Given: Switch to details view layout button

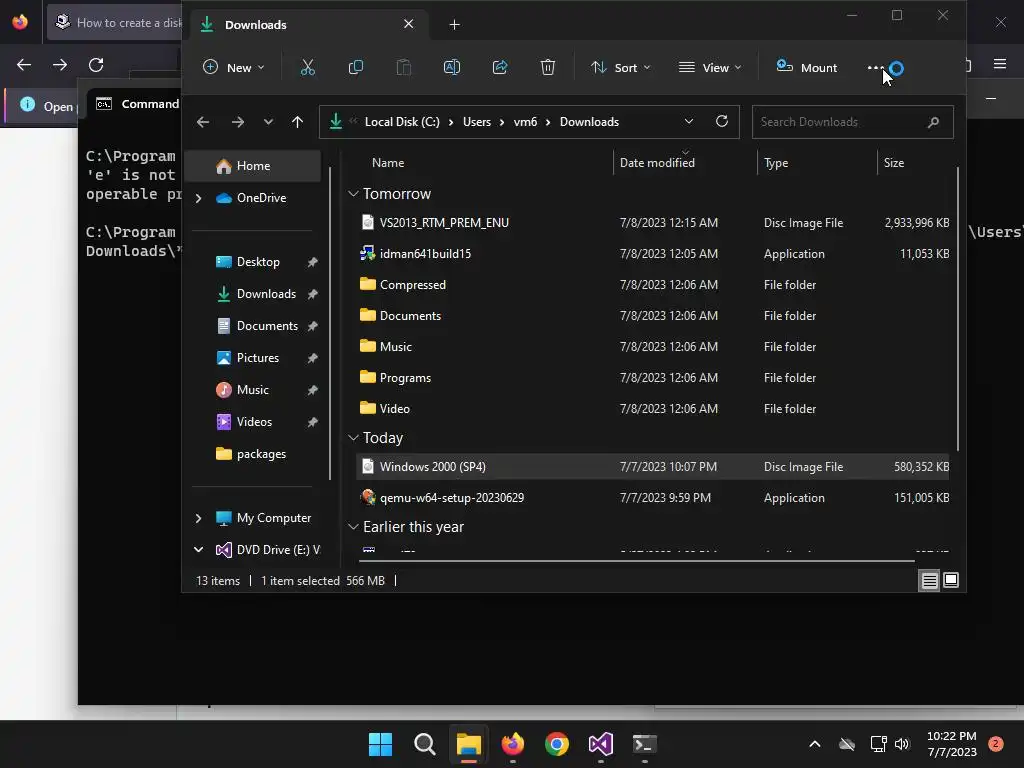Looking at the screenshot, I should (x=929, y=580).
